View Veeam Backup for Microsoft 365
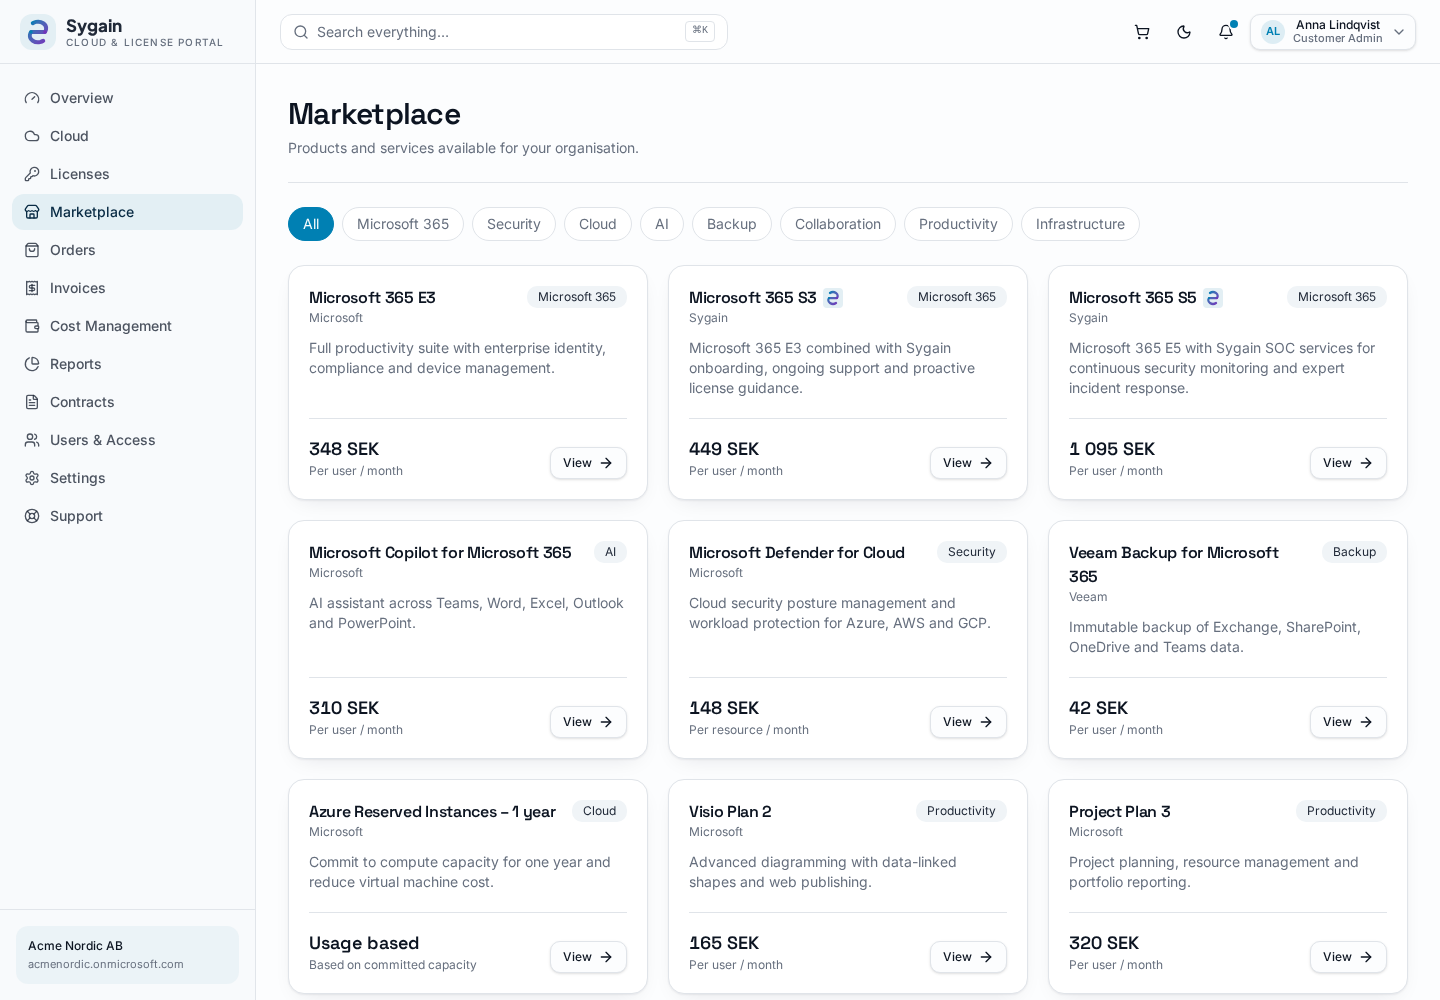1440x1000 pixels. click(x=1348, y=722)
